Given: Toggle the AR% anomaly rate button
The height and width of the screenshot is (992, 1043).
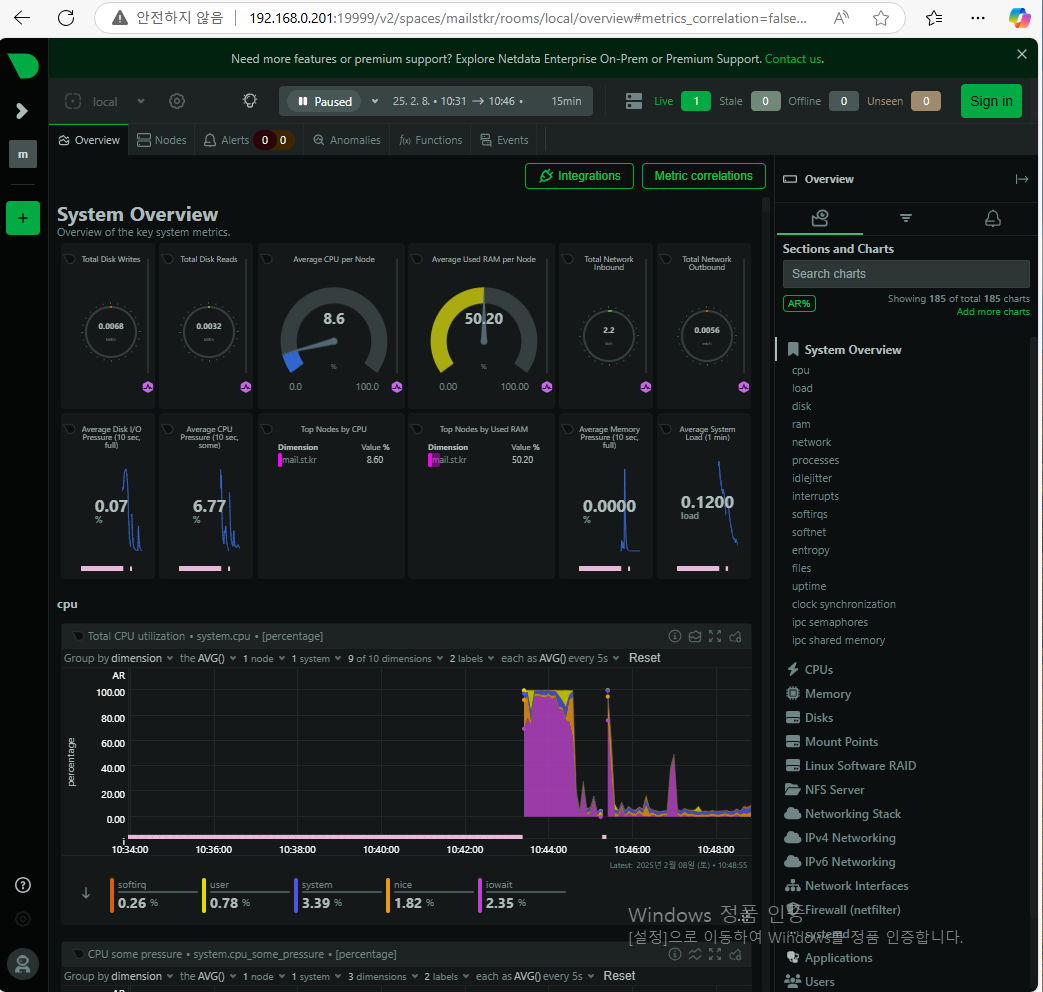Looking at the screenshot, I should click(x=799, y=303).
